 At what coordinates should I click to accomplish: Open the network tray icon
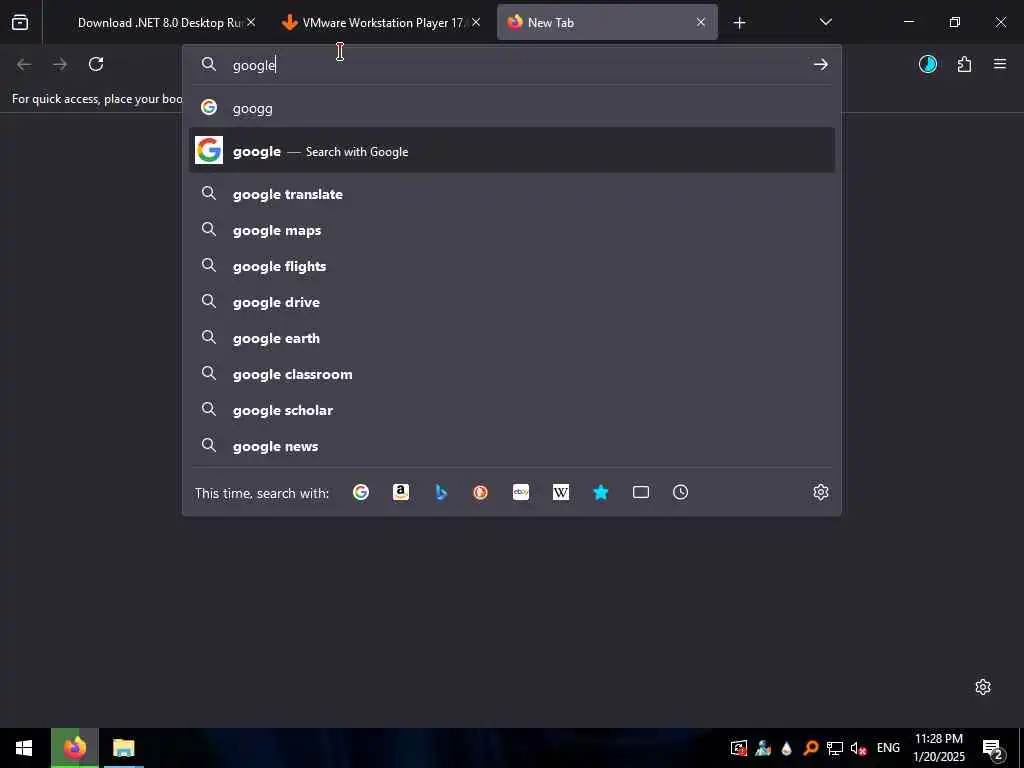[x=835, y=748]
